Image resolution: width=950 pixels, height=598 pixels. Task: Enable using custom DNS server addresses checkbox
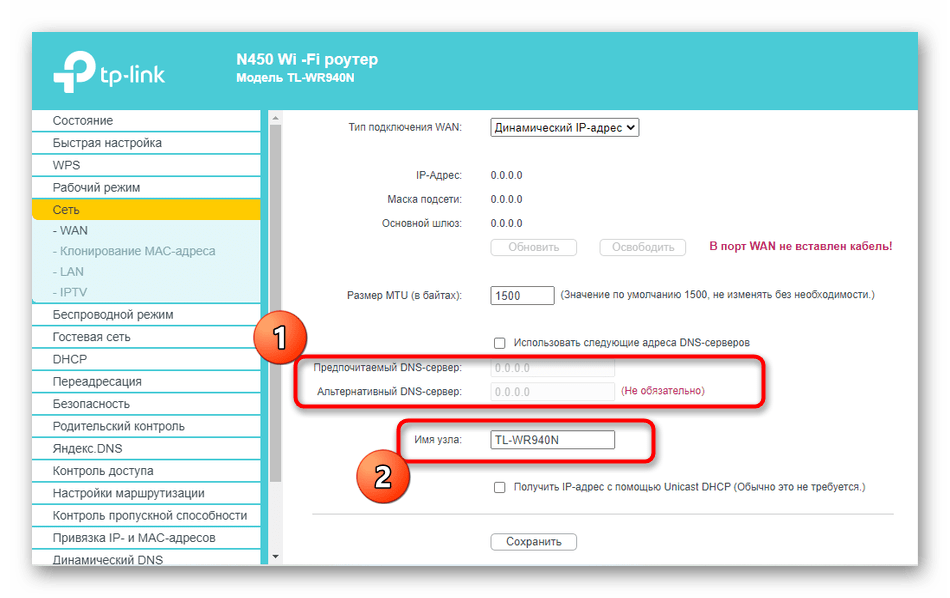pyautogui.click(x=499, y=344)
